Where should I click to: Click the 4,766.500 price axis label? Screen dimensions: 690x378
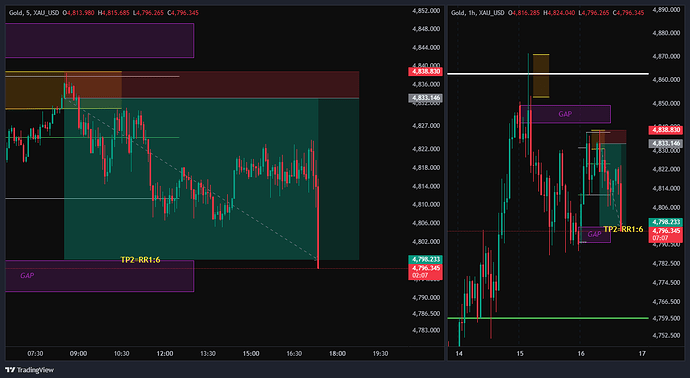(x=666, y=301)
